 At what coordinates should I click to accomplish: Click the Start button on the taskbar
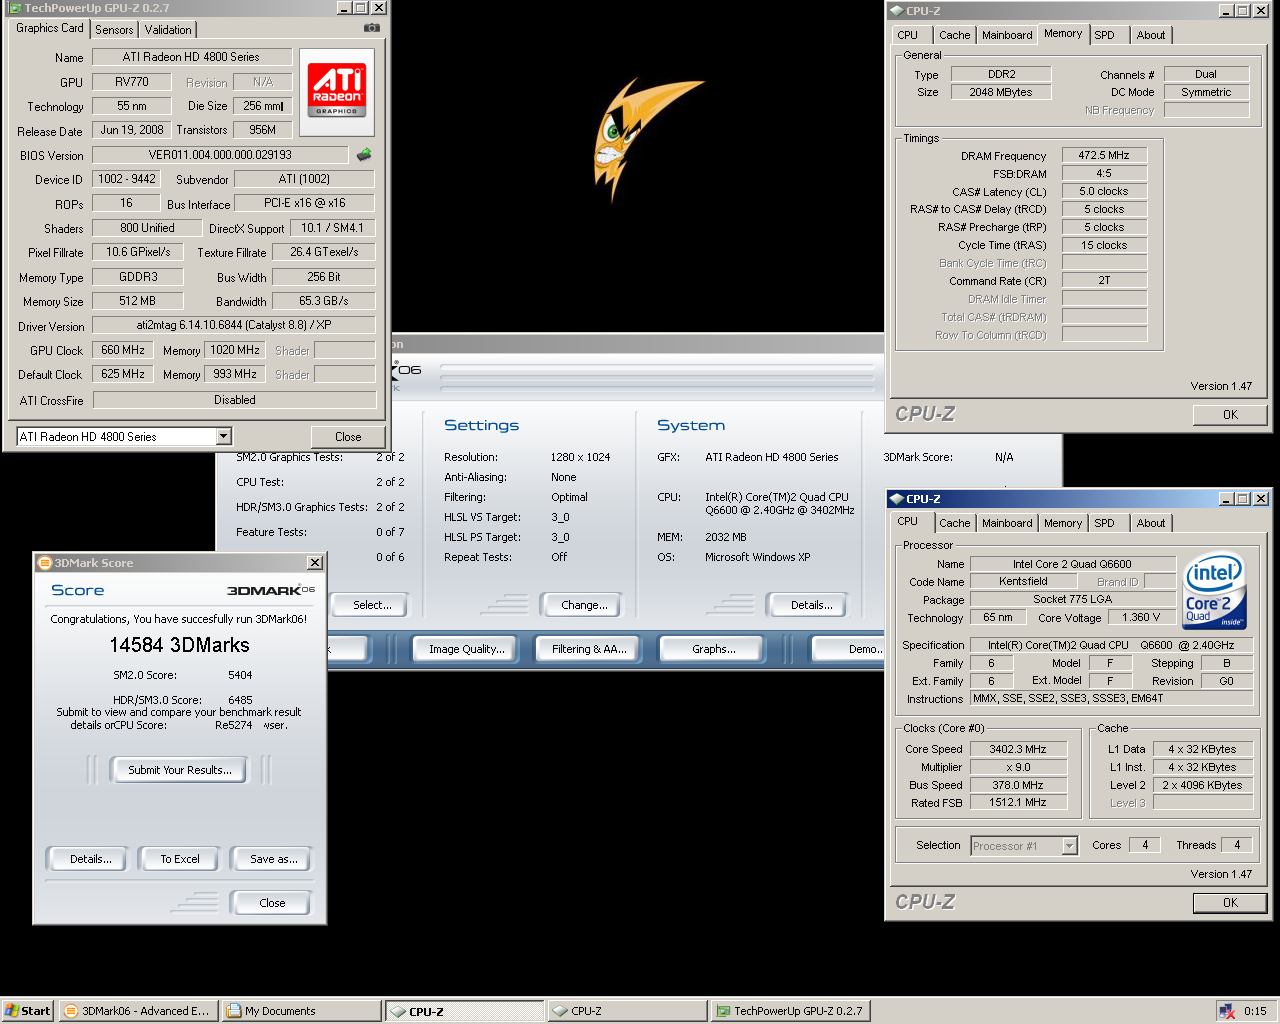pos(27,1011)
